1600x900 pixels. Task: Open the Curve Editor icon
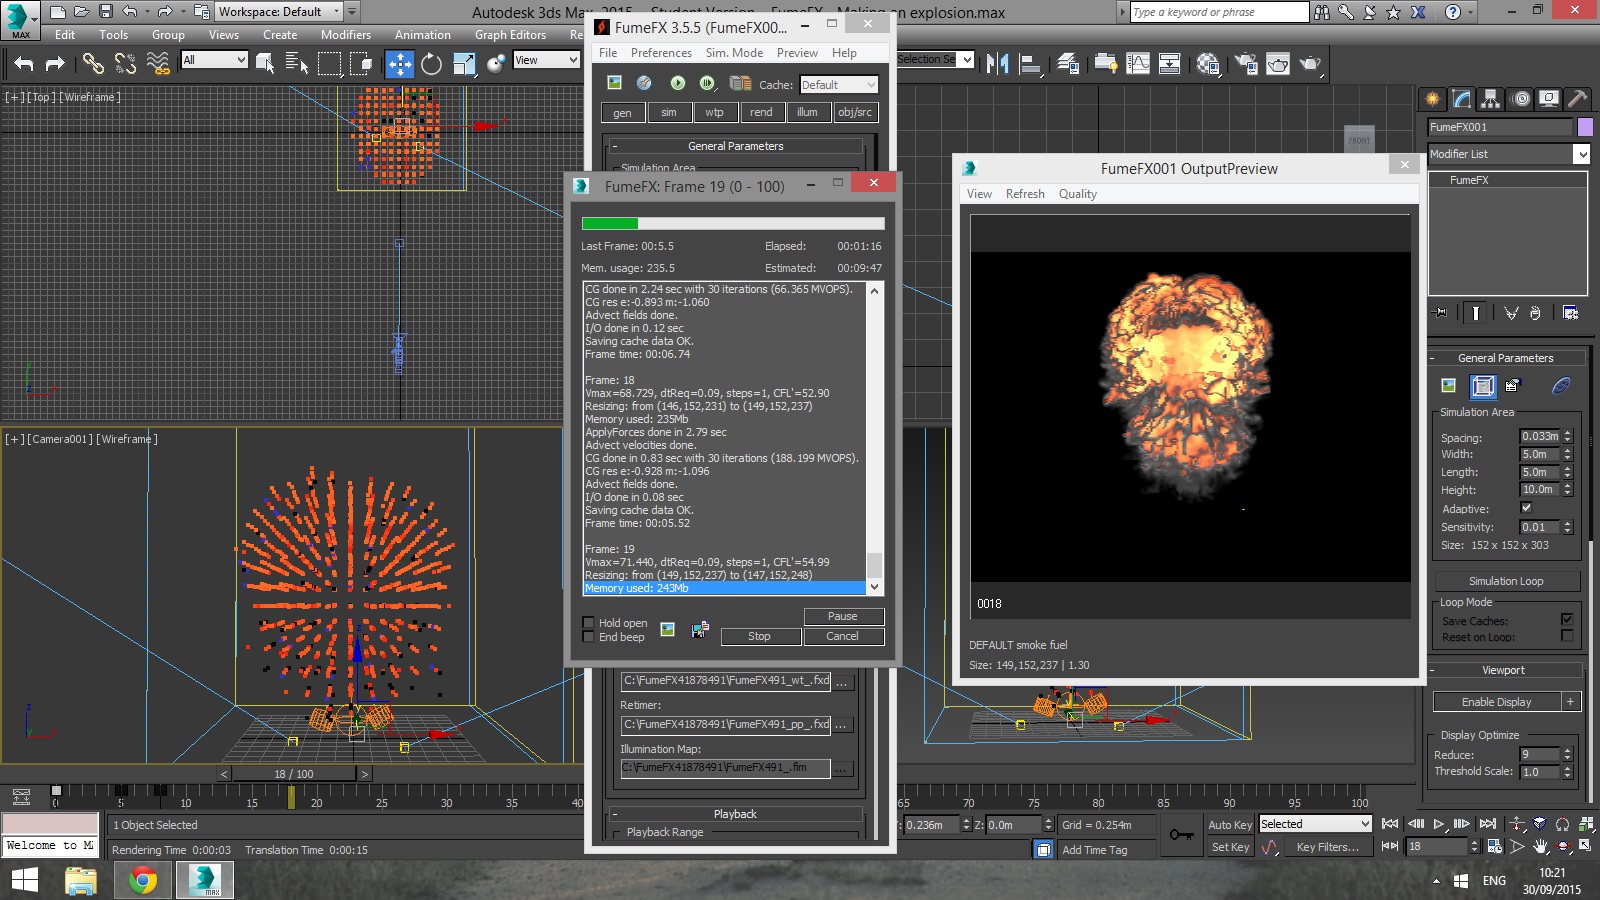[1138, 64]
